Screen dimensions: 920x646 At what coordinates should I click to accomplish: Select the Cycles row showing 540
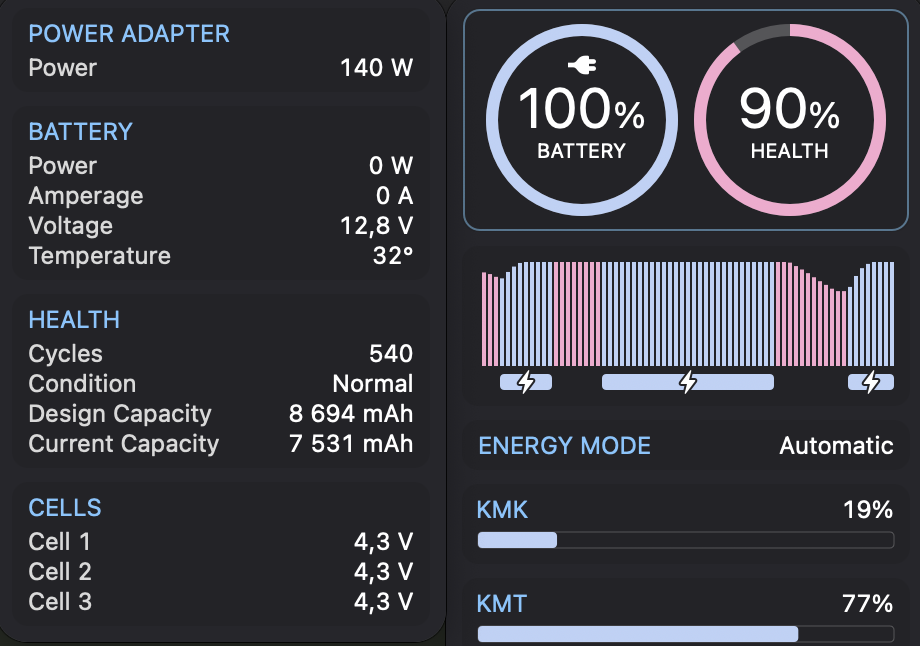pos(220,354)
